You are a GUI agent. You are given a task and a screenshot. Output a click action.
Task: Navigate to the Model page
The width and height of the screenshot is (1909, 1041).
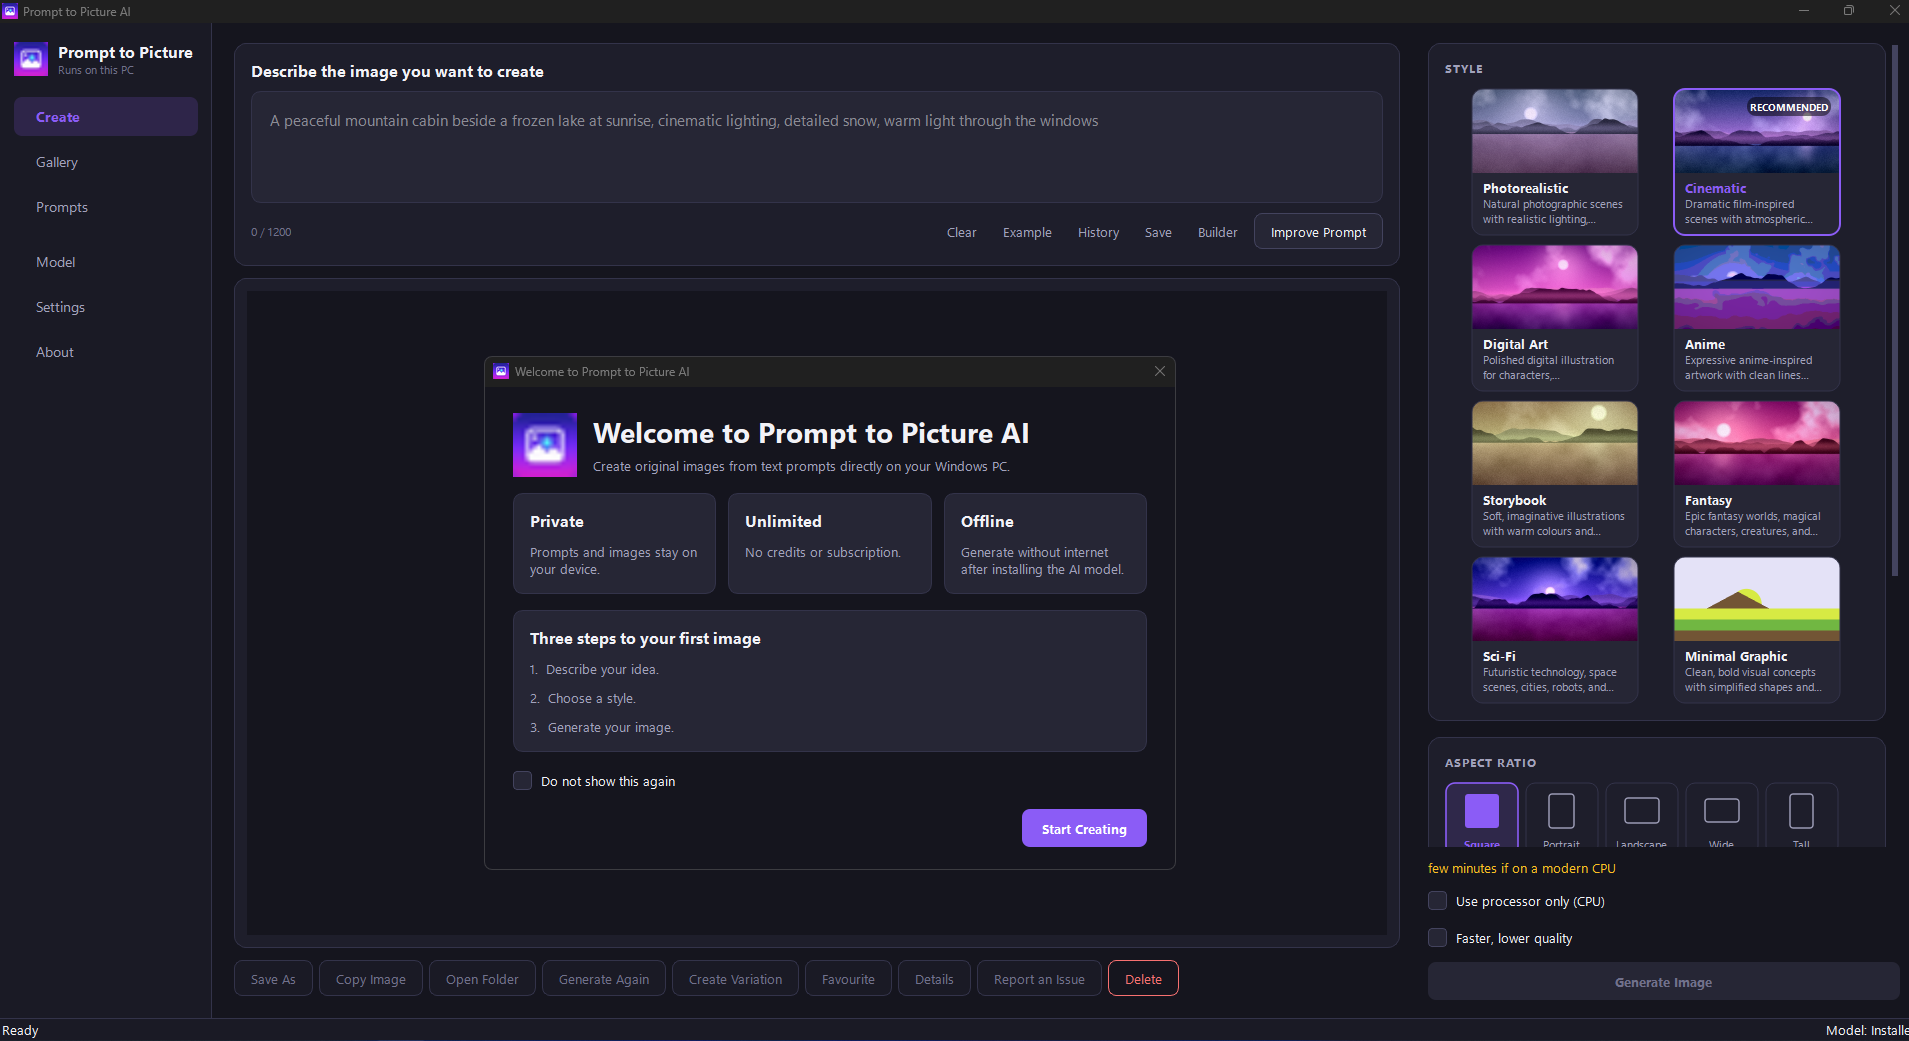pyautogui.click(x=106, y=262)
